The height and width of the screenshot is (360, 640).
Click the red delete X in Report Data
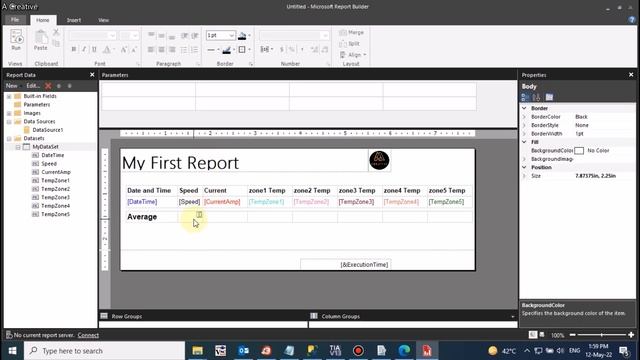coord(48,86)
